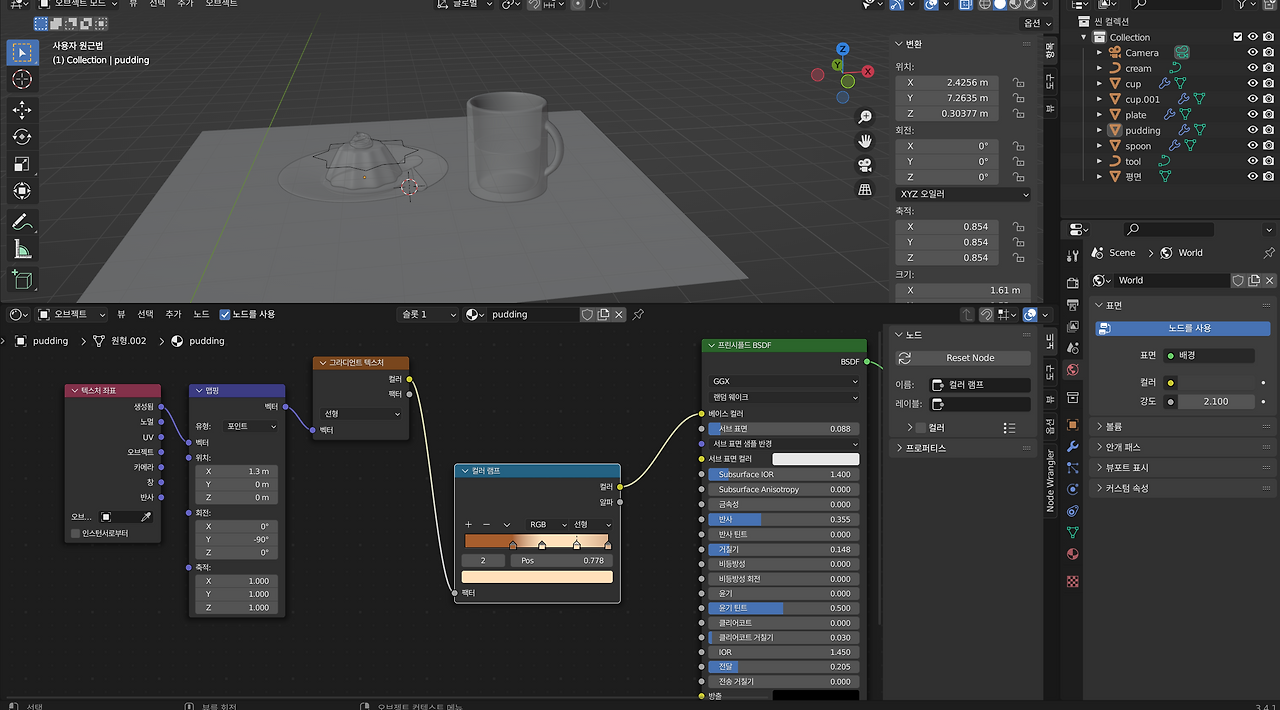Open the Options dropdown in viewport header
Screen dimensions: 1280x710
[1035, 23]
